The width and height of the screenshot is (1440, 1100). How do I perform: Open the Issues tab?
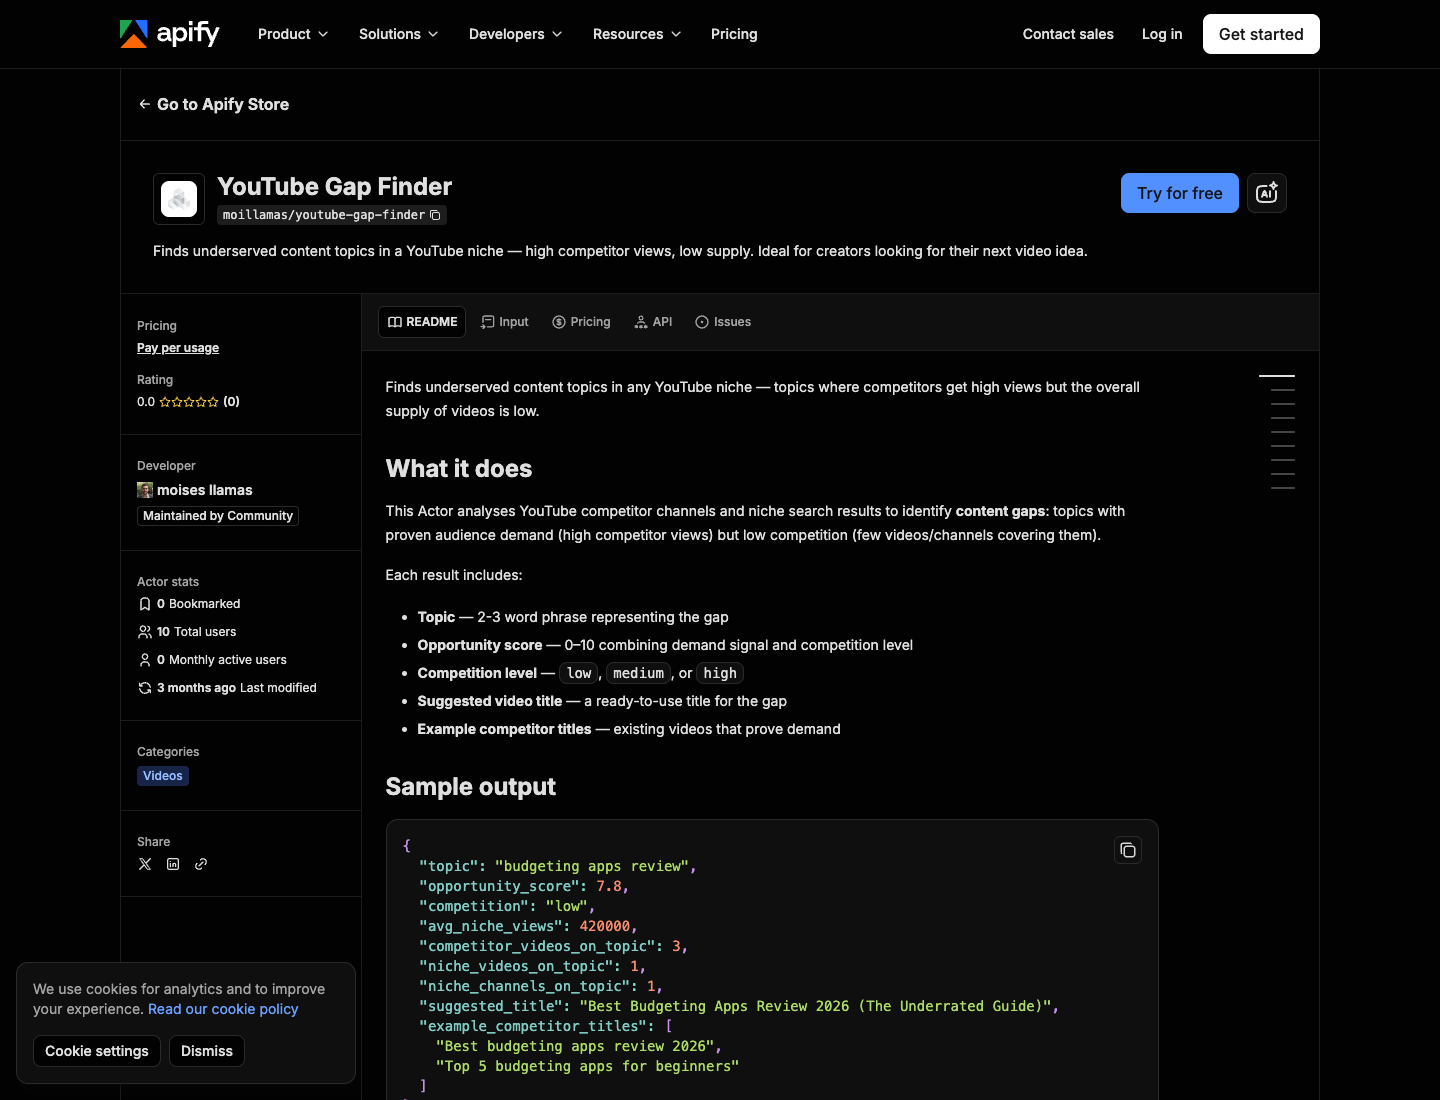[723, 322]
